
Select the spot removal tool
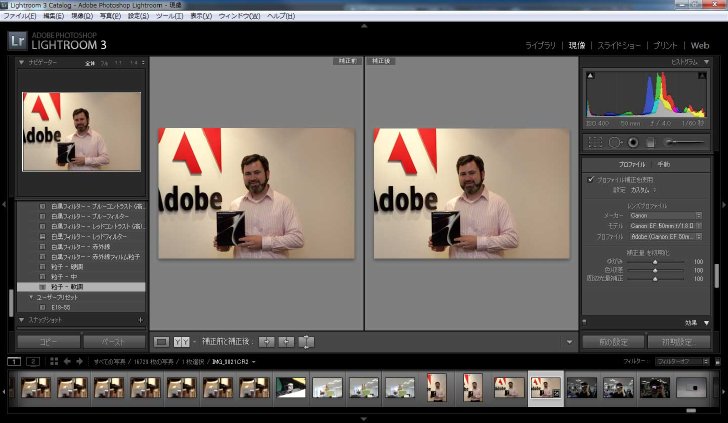pos(615,143)
